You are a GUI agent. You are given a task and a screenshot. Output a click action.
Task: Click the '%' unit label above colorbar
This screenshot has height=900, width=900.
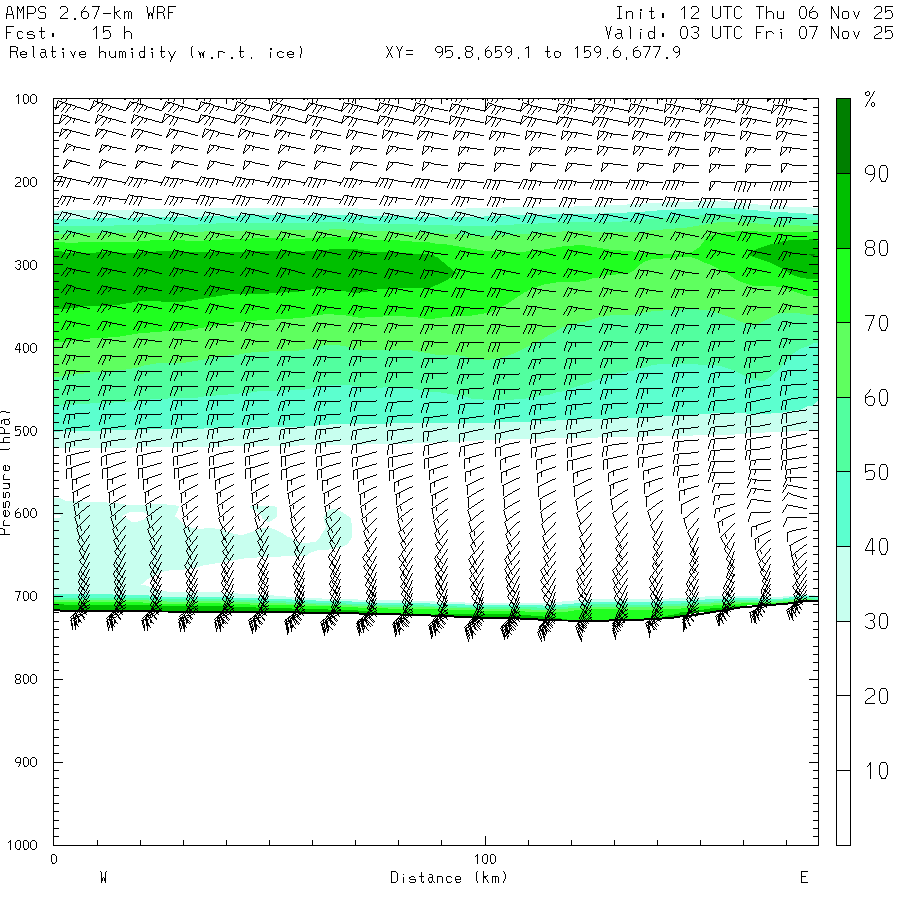tap(870, 100)
